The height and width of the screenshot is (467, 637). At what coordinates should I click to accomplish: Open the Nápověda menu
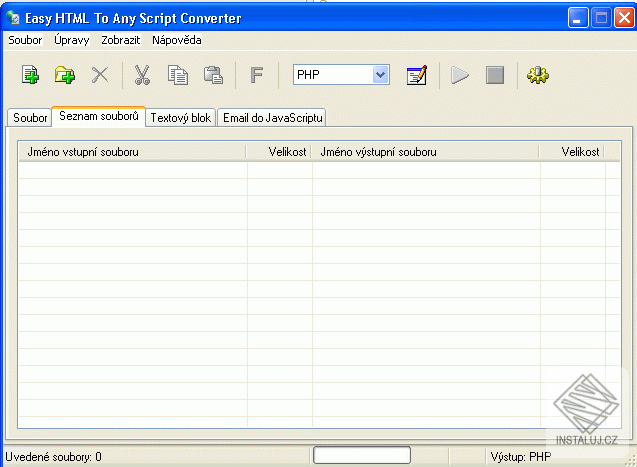[177, 40]
